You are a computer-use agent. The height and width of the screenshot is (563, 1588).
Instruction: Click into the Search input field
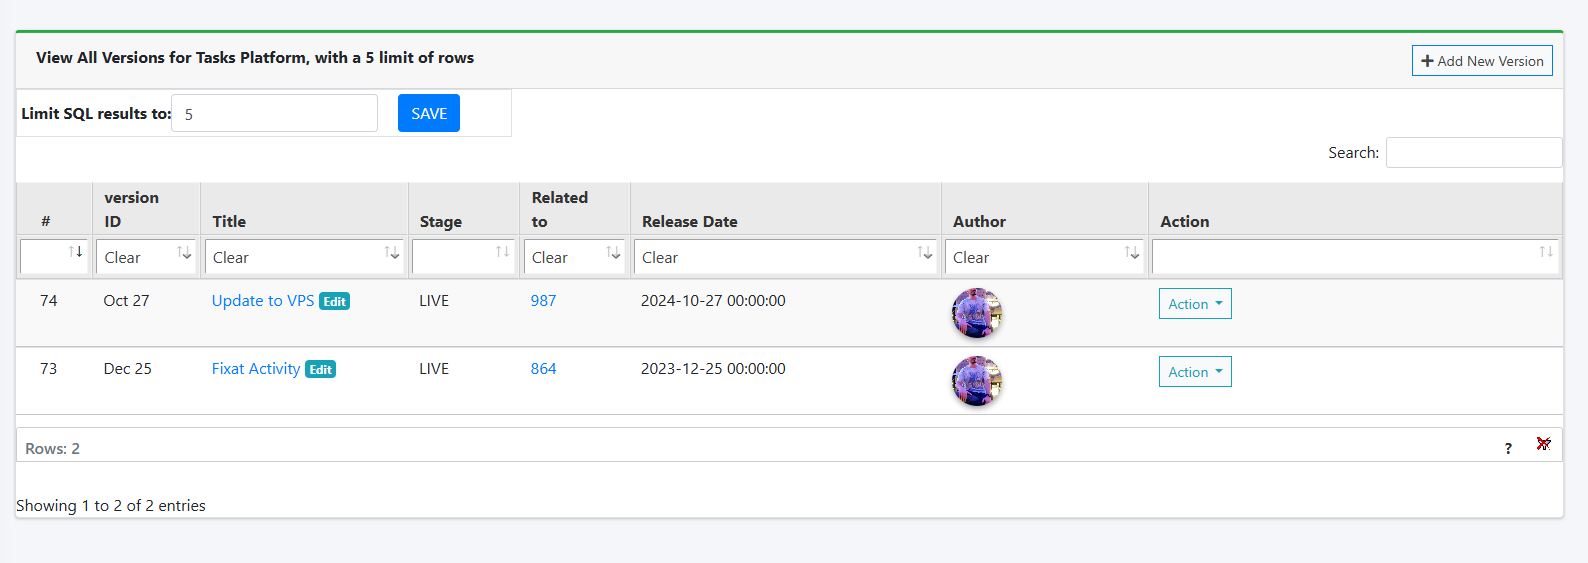click(x=1473, y=153)
